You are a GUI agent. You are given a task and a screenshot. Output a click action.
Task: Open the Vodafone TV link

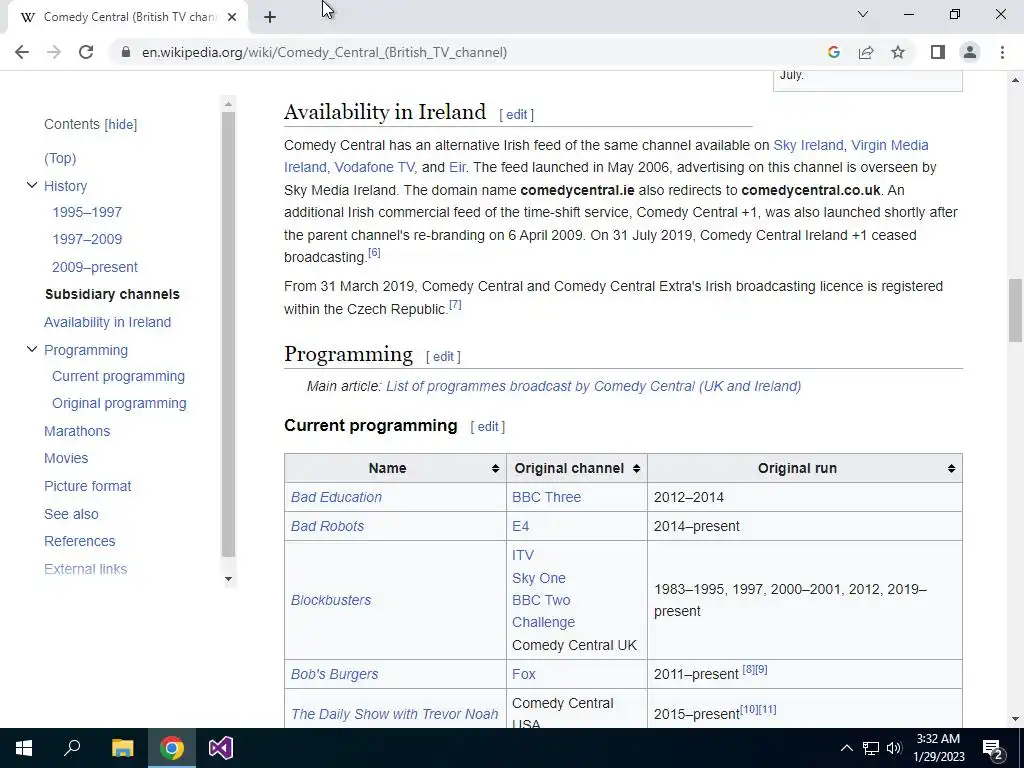coord(374,167)
